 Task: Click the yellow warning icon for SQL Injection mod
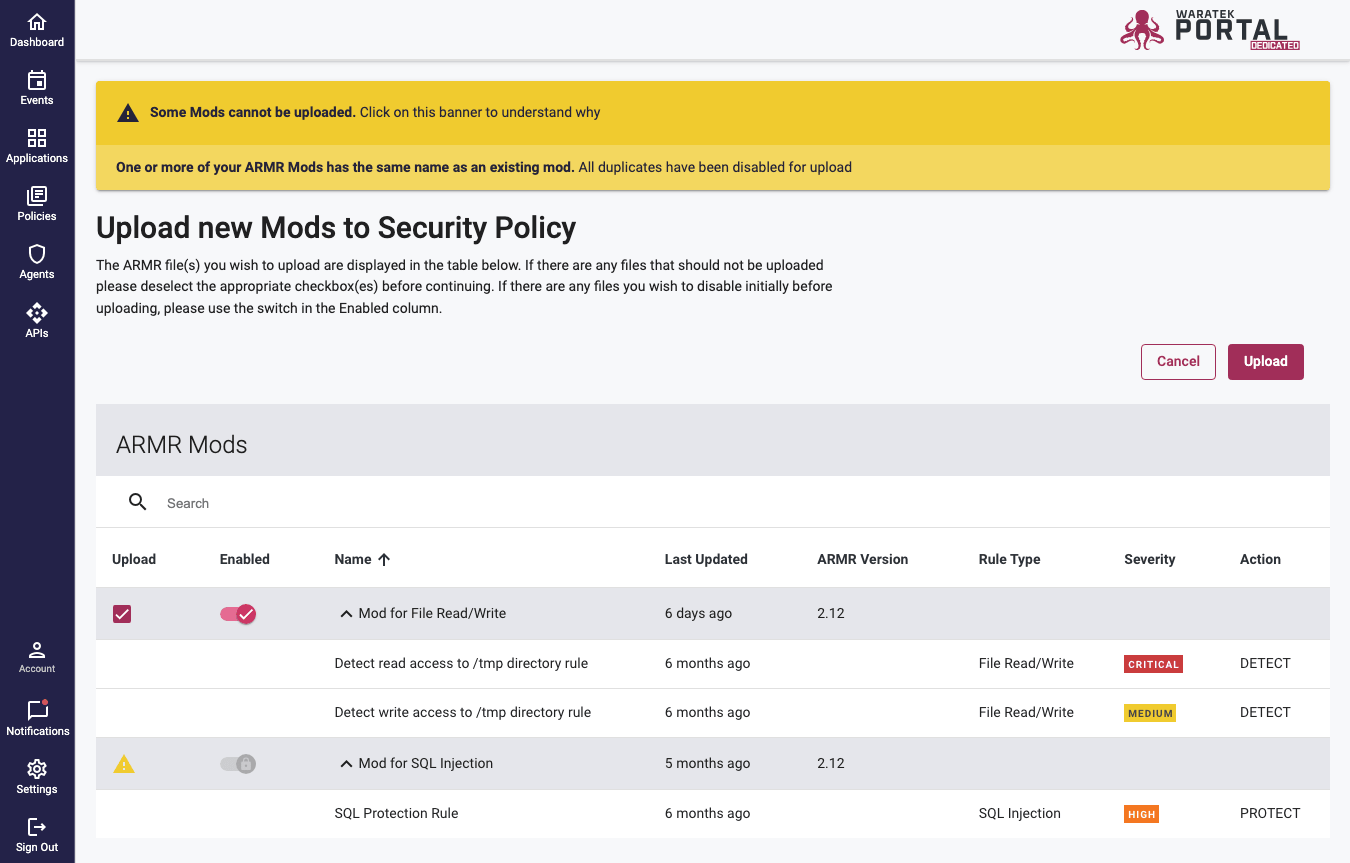pos(124,764)
